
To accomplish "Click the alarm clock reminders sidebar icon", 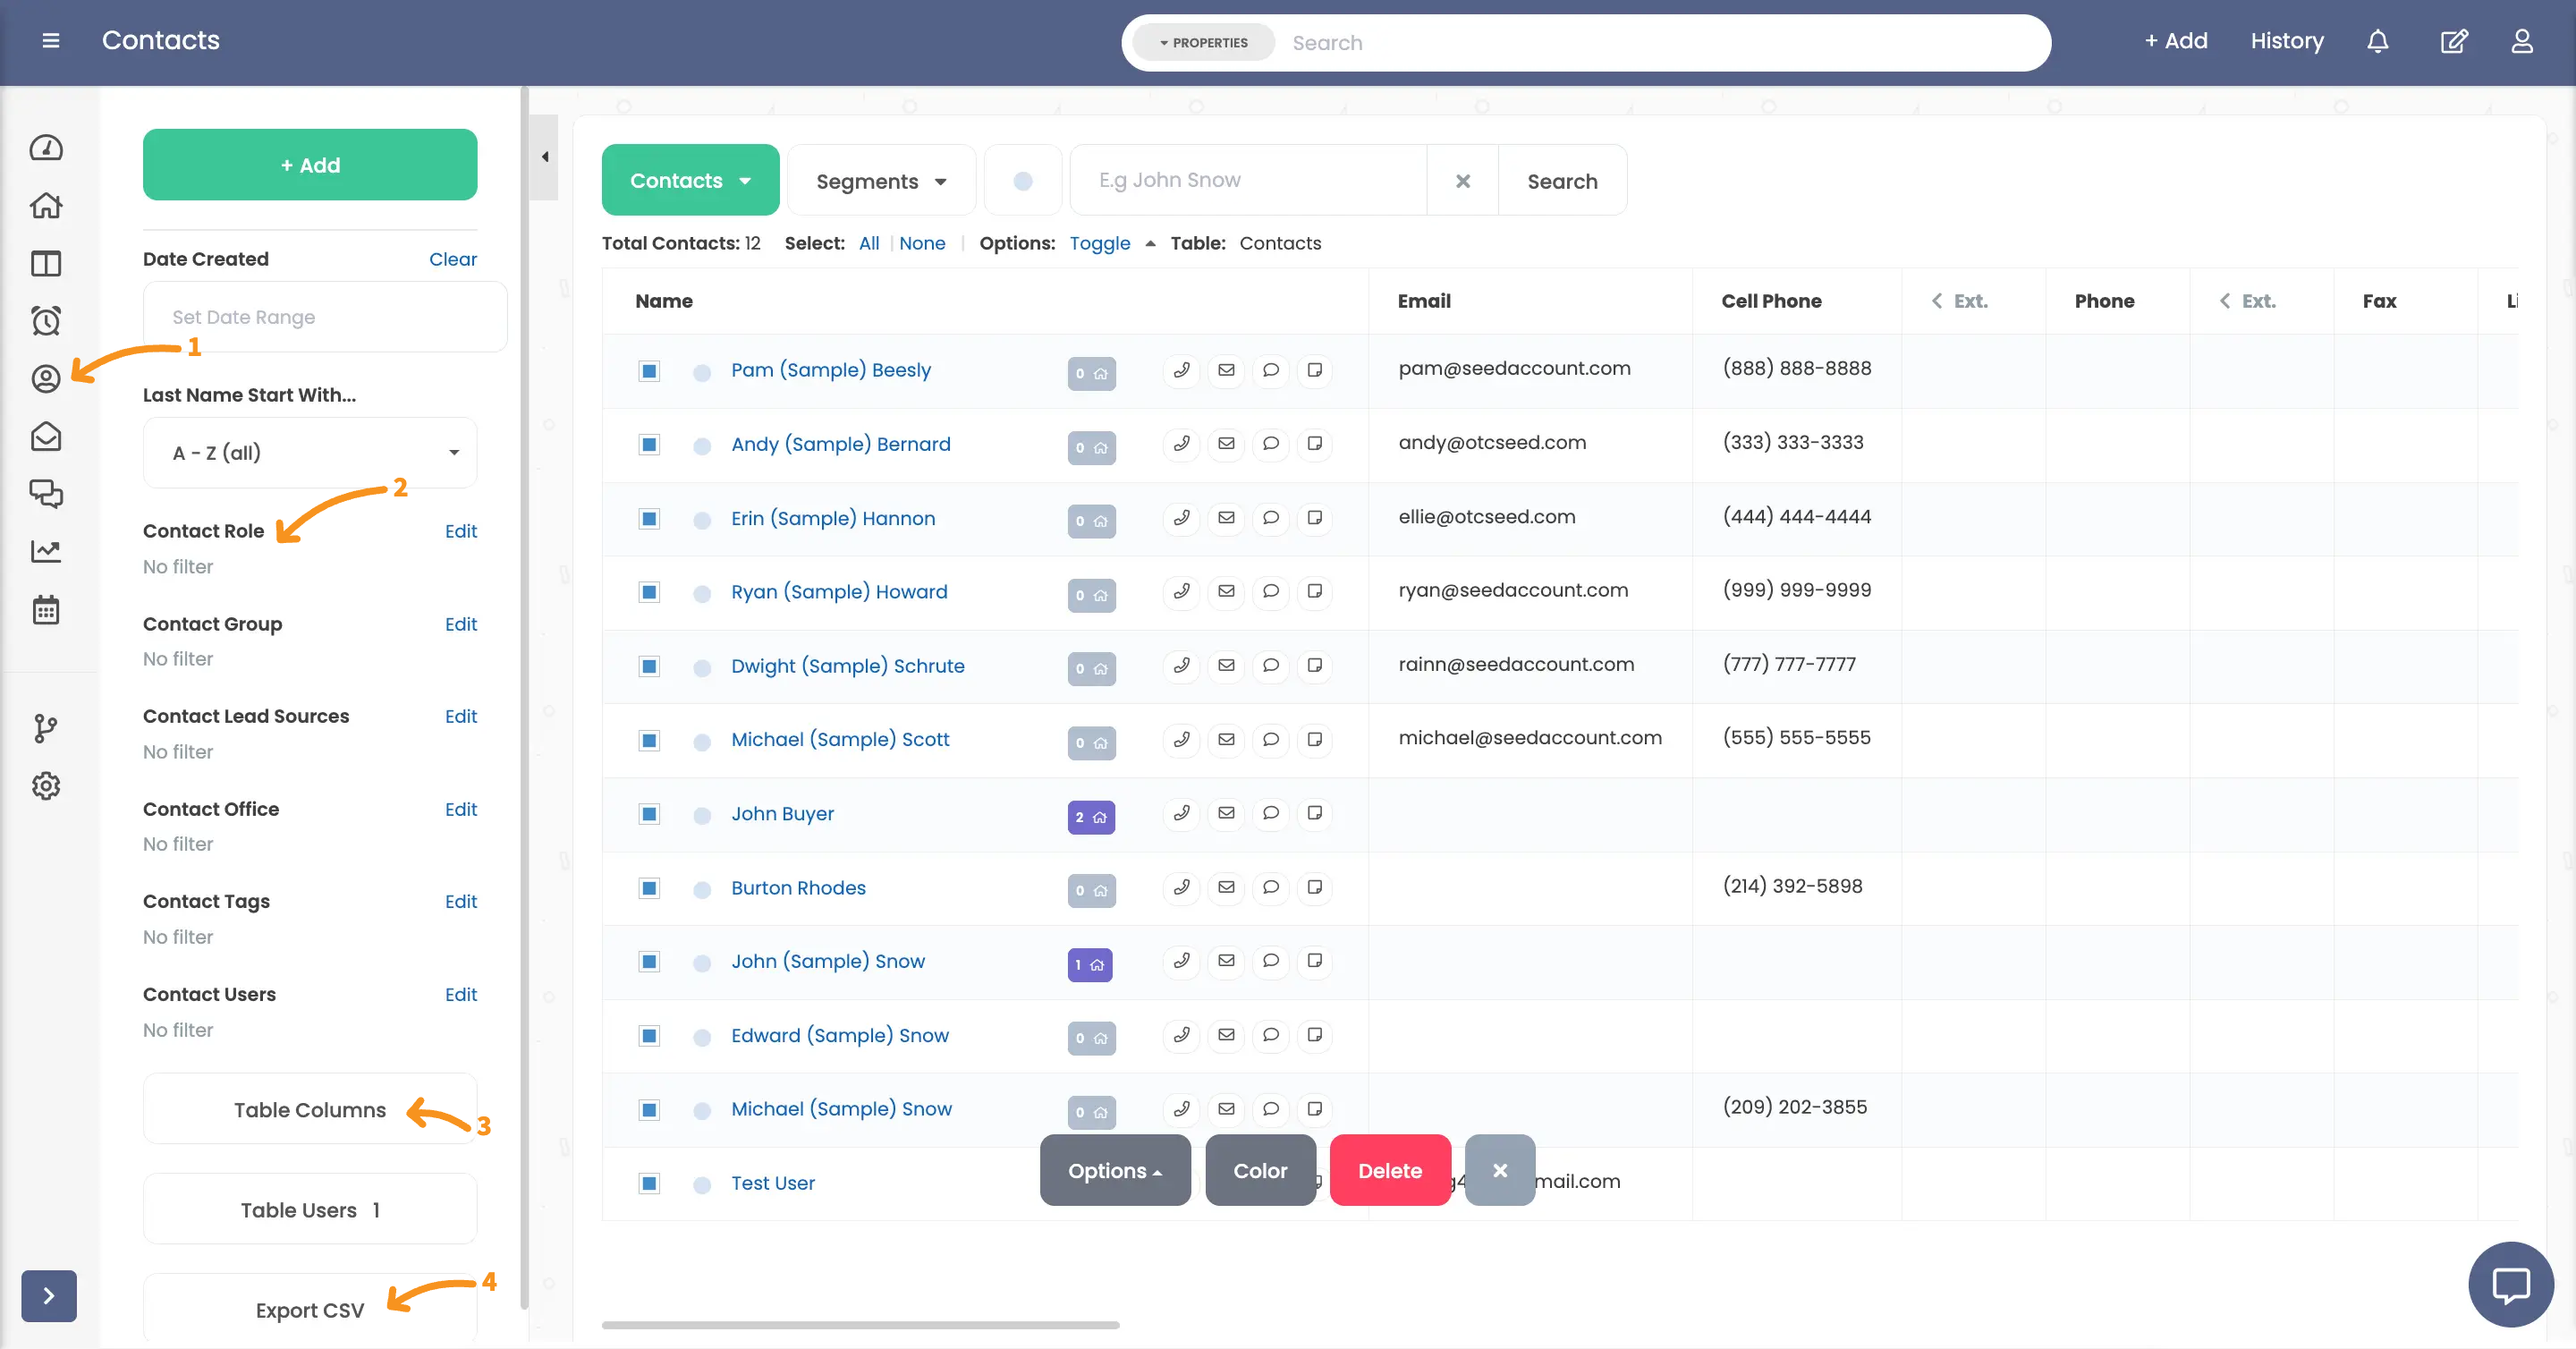I will pos(46,321).
